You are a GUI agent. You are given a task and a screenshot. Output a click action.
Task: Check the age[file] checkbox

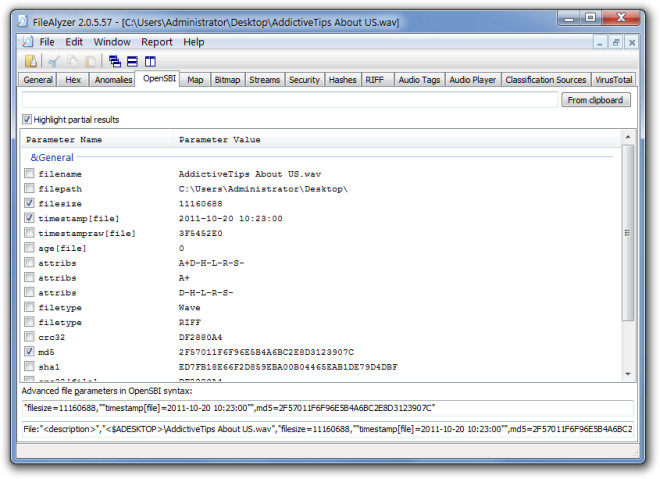29,247
